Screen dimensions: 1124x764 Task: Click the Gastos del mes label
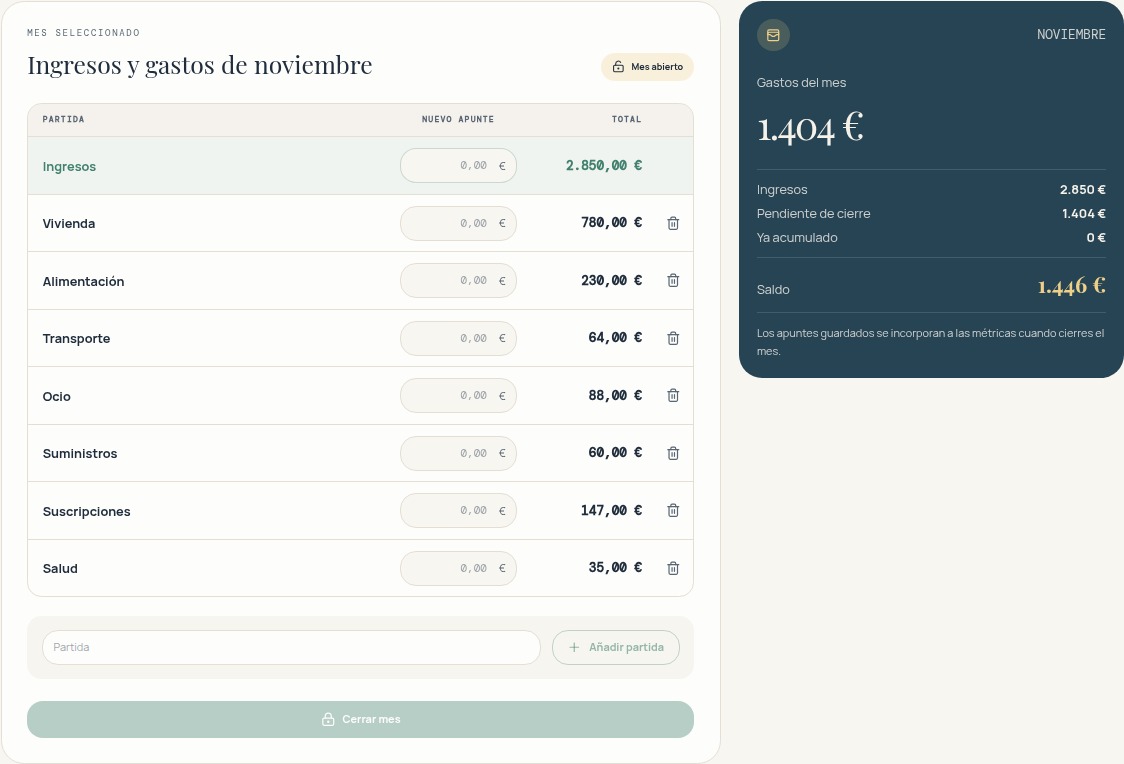801,82
